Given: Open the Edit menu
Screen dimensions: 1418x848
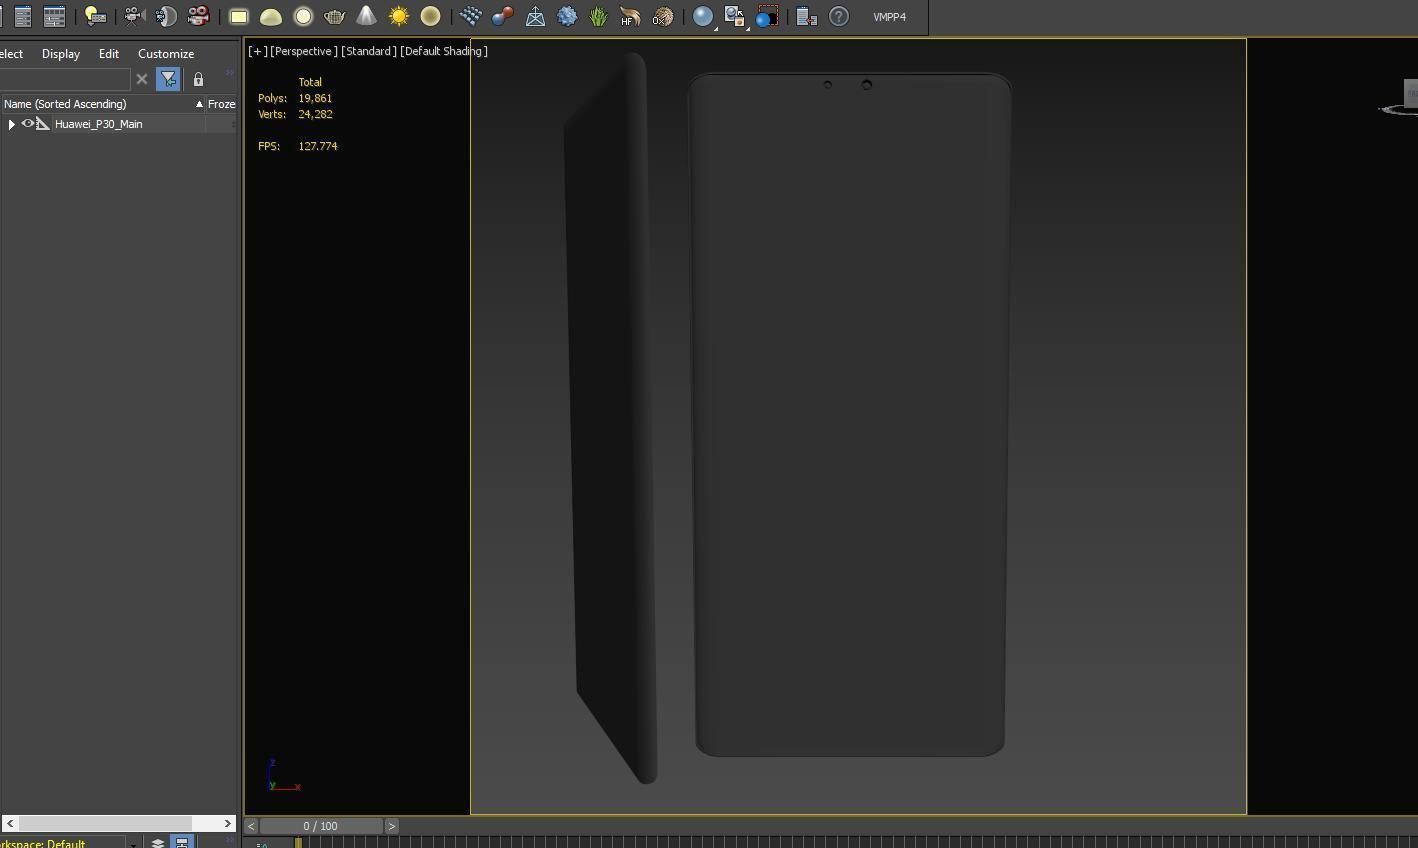Looking at the screenshot, I should tap(109, 54).
